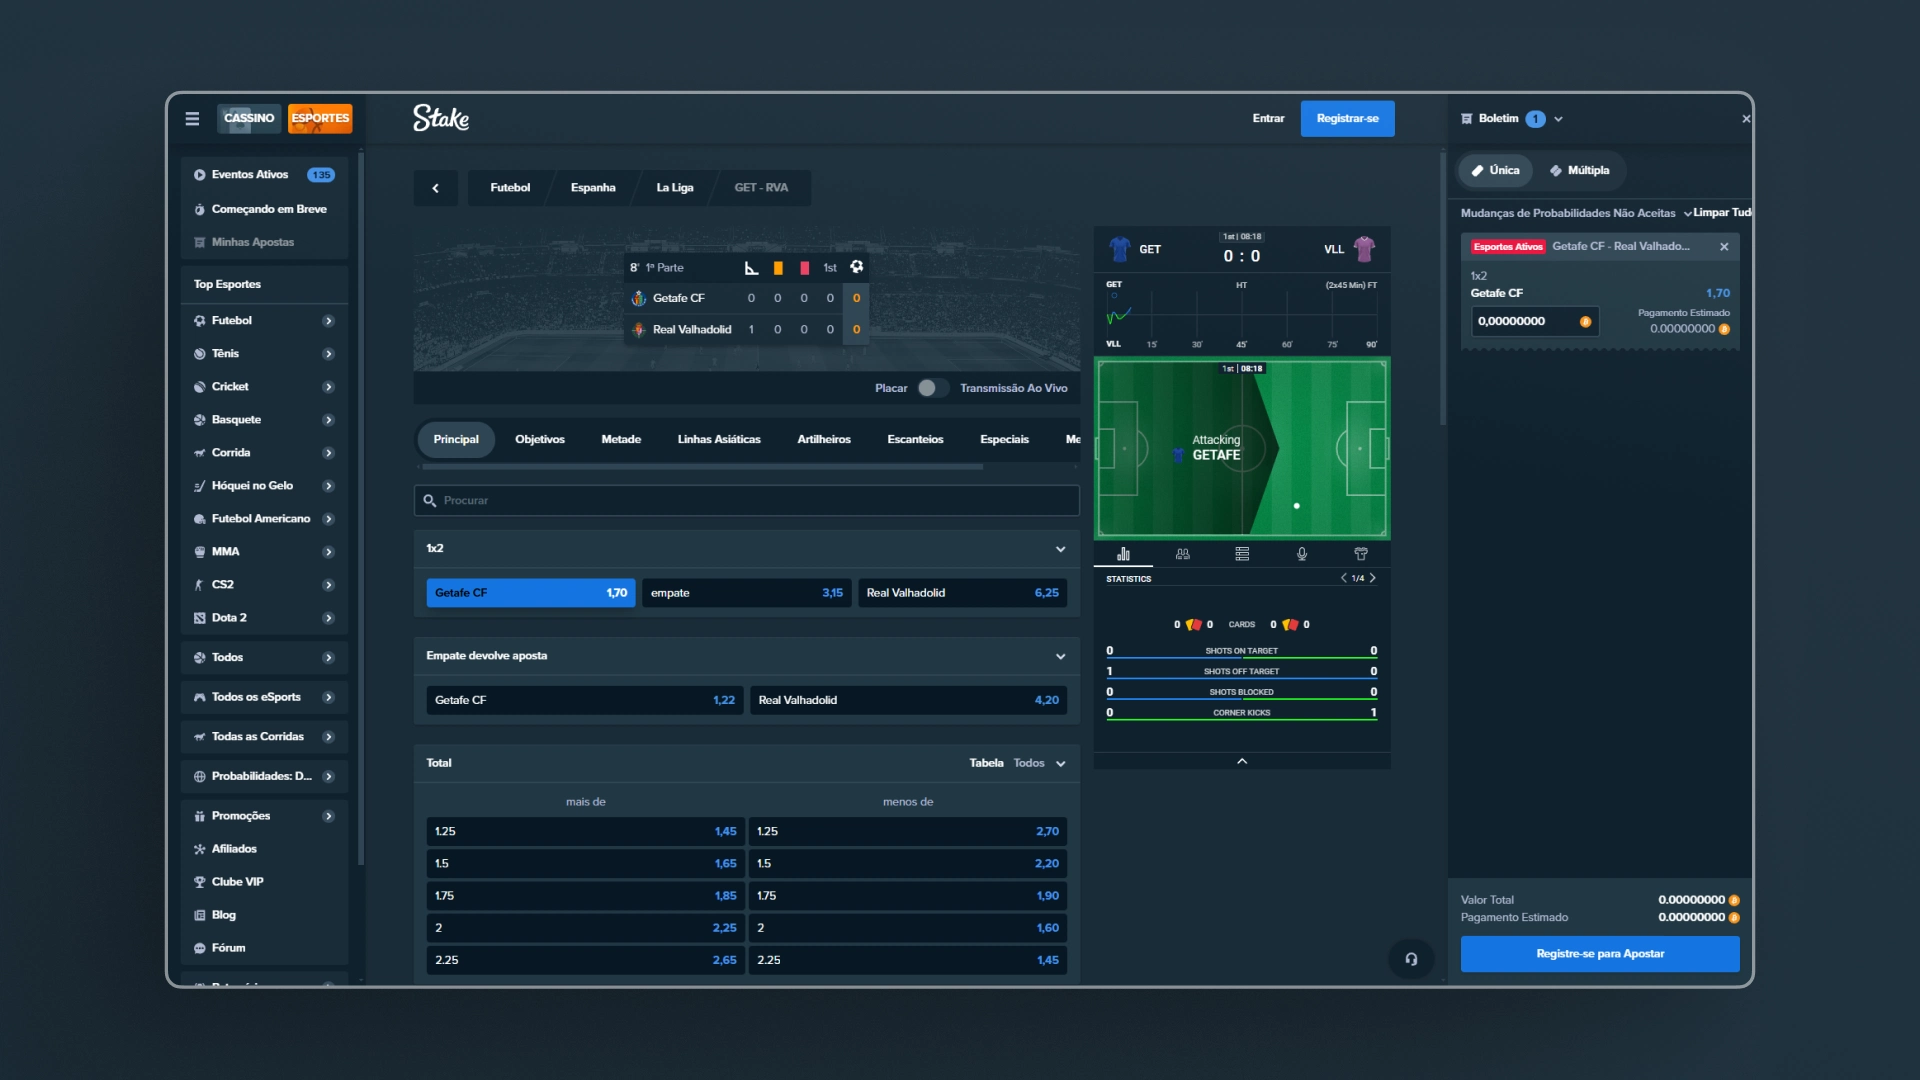Select the Única bet type
The image size is (1920, 1080).
tap(1496, 171)
